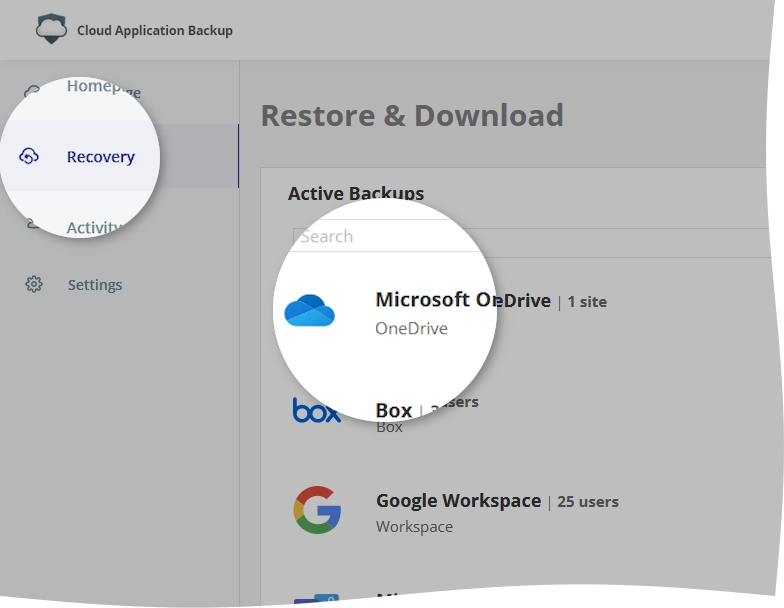Image resolution: width=784 pixels, height=608 pixels.
Task: Open the Box backup entry
Action: [394, 410]
